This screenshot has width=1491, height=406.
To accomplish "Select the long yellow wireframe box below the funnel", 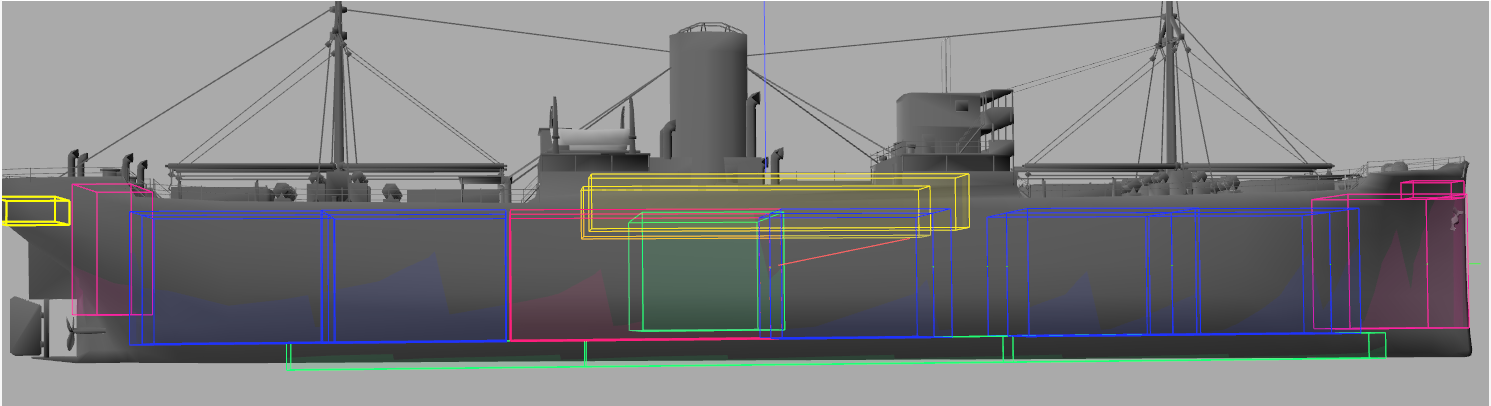I will click(x=775, y=206).
